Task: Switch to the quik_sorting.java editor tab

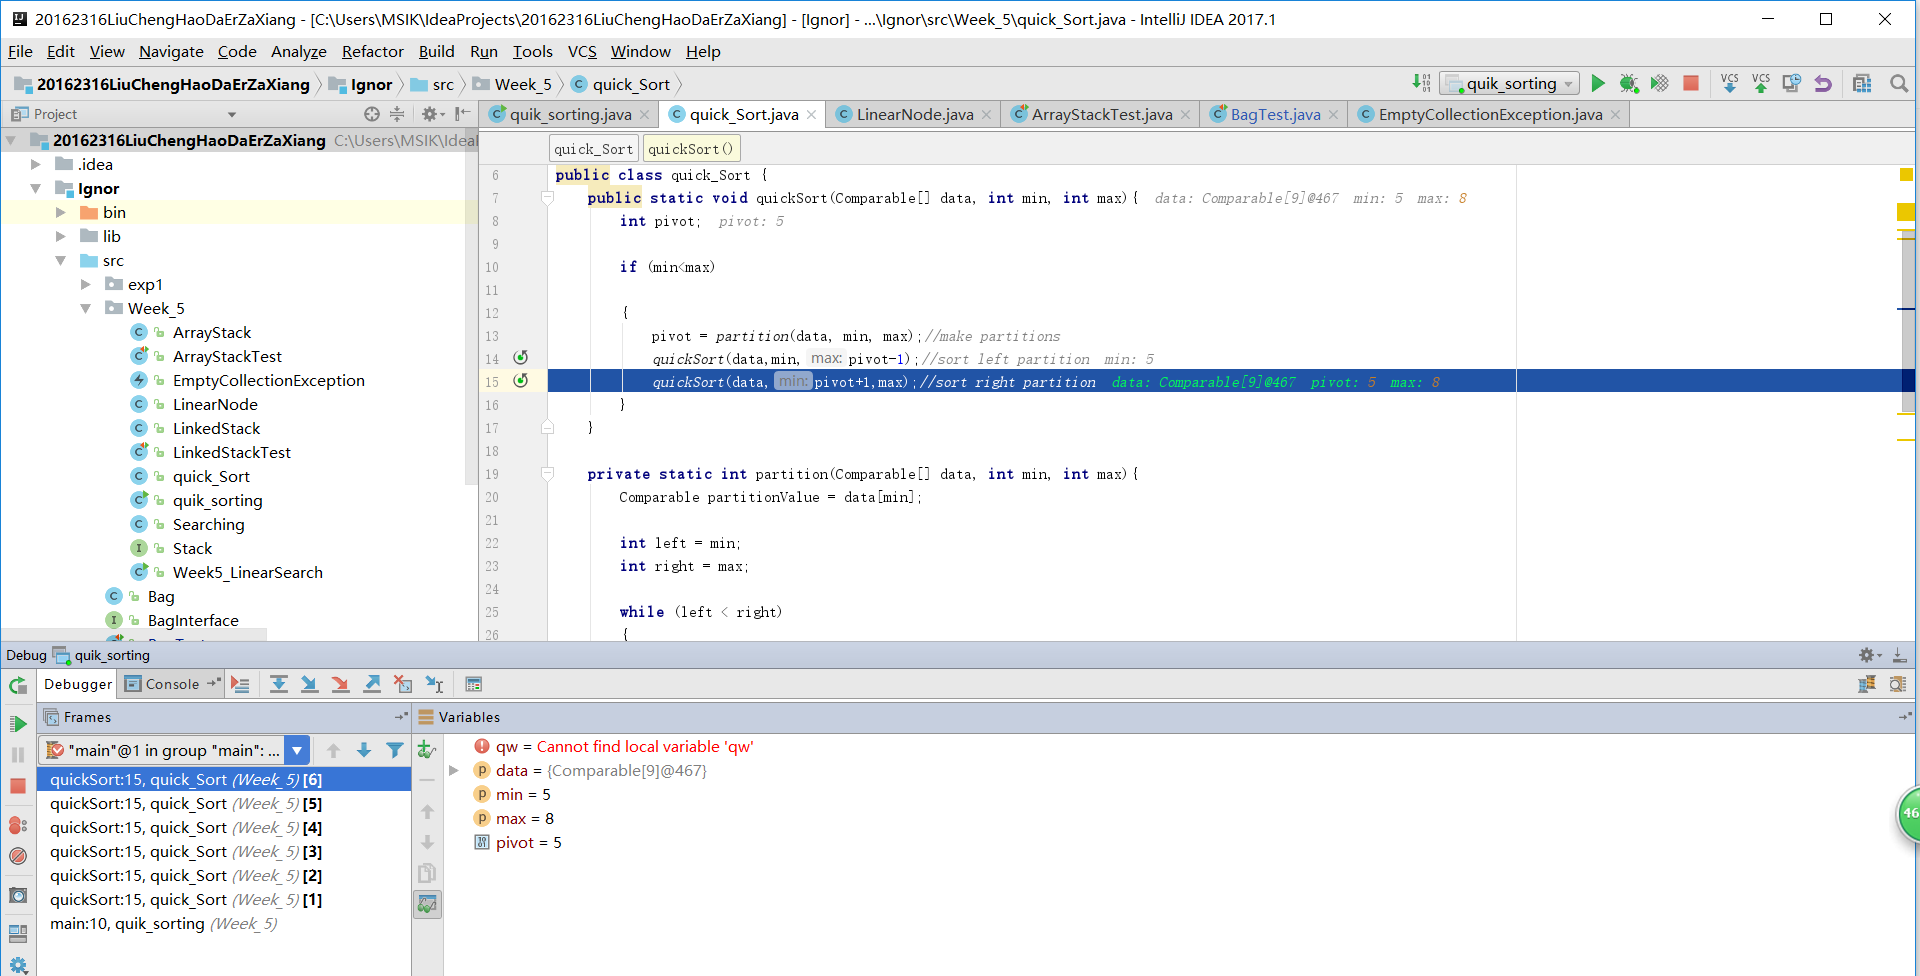Action: (570, 114)
